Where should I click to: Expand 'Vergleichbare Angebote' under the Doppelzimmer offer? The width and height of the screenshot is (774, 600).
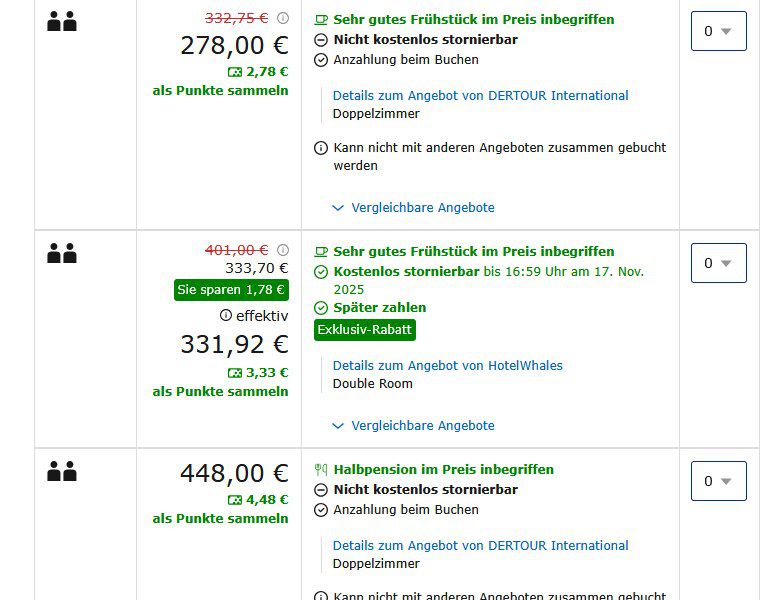tap(413, 207)
